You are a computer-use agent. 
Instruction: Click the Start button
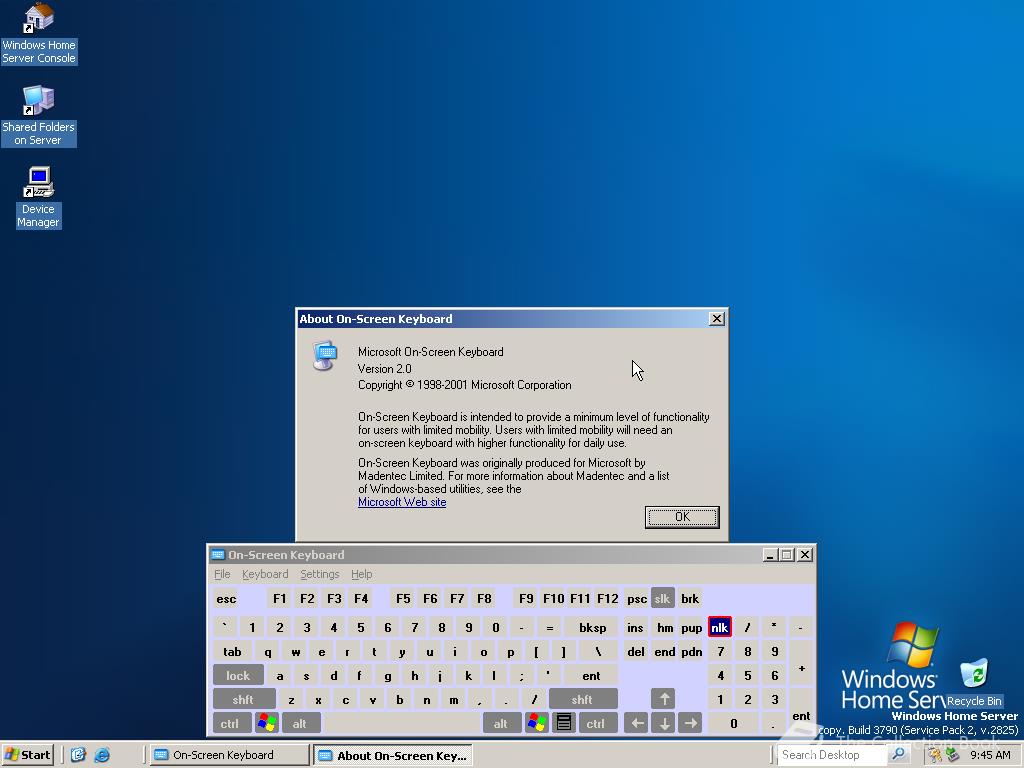pyautogui.click(x=27, y=755)
